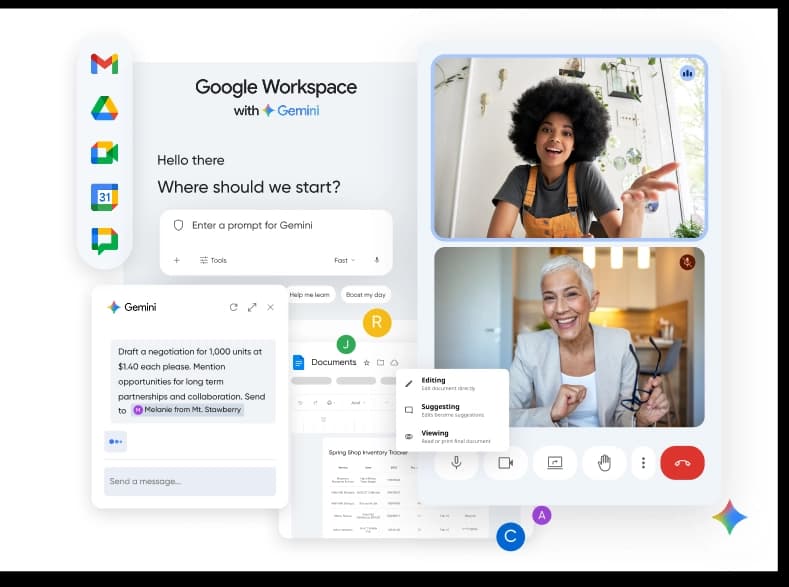Image resolution: width=789 pixels, height=587 pixels.
Task: Click the purple A collaborator avatar
Action: point(542,515)
